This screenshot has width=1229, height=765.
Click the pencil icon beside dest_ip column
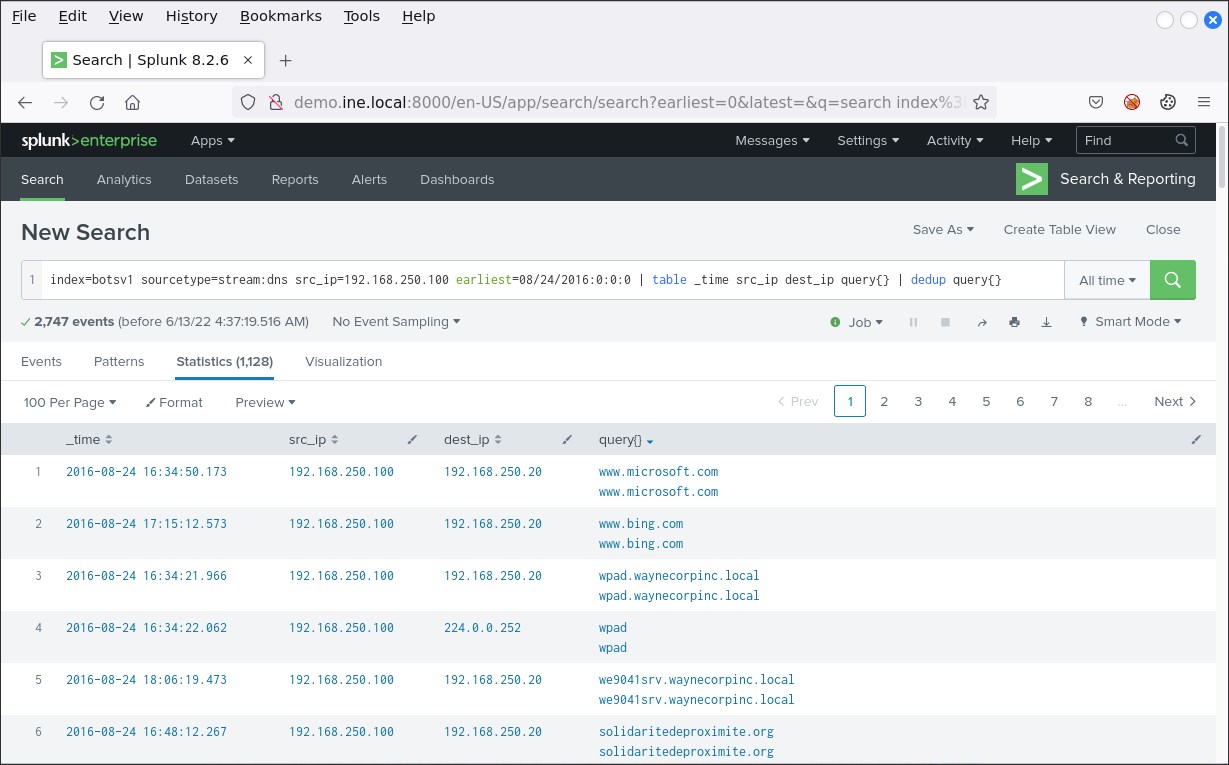point(567,440)
